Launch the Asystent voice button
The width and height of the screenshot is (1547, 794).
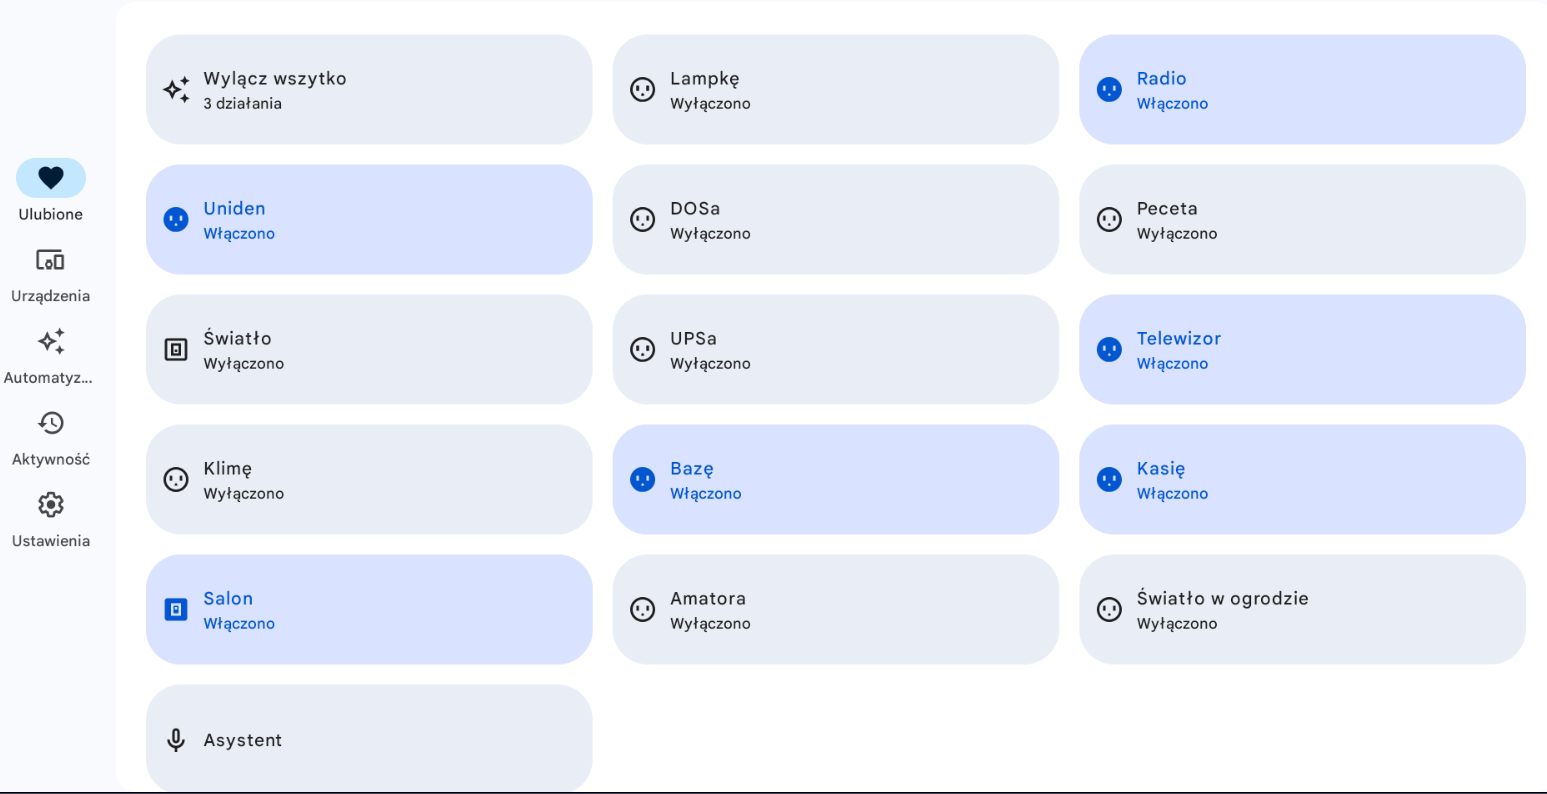(369, 739)
